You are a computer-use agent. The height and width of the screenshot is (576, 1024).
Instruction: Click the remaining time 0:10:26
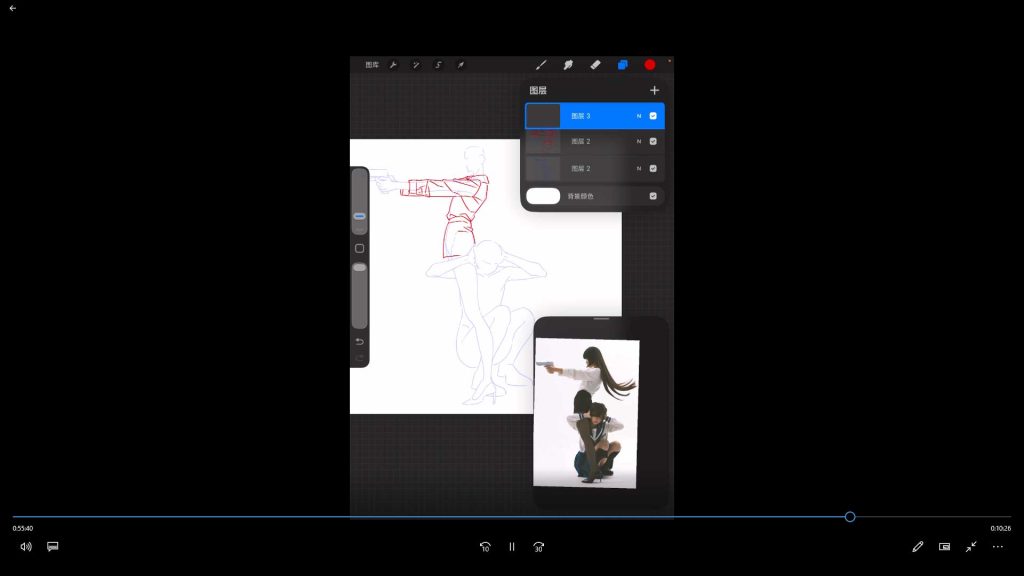tap(1000, 528)
